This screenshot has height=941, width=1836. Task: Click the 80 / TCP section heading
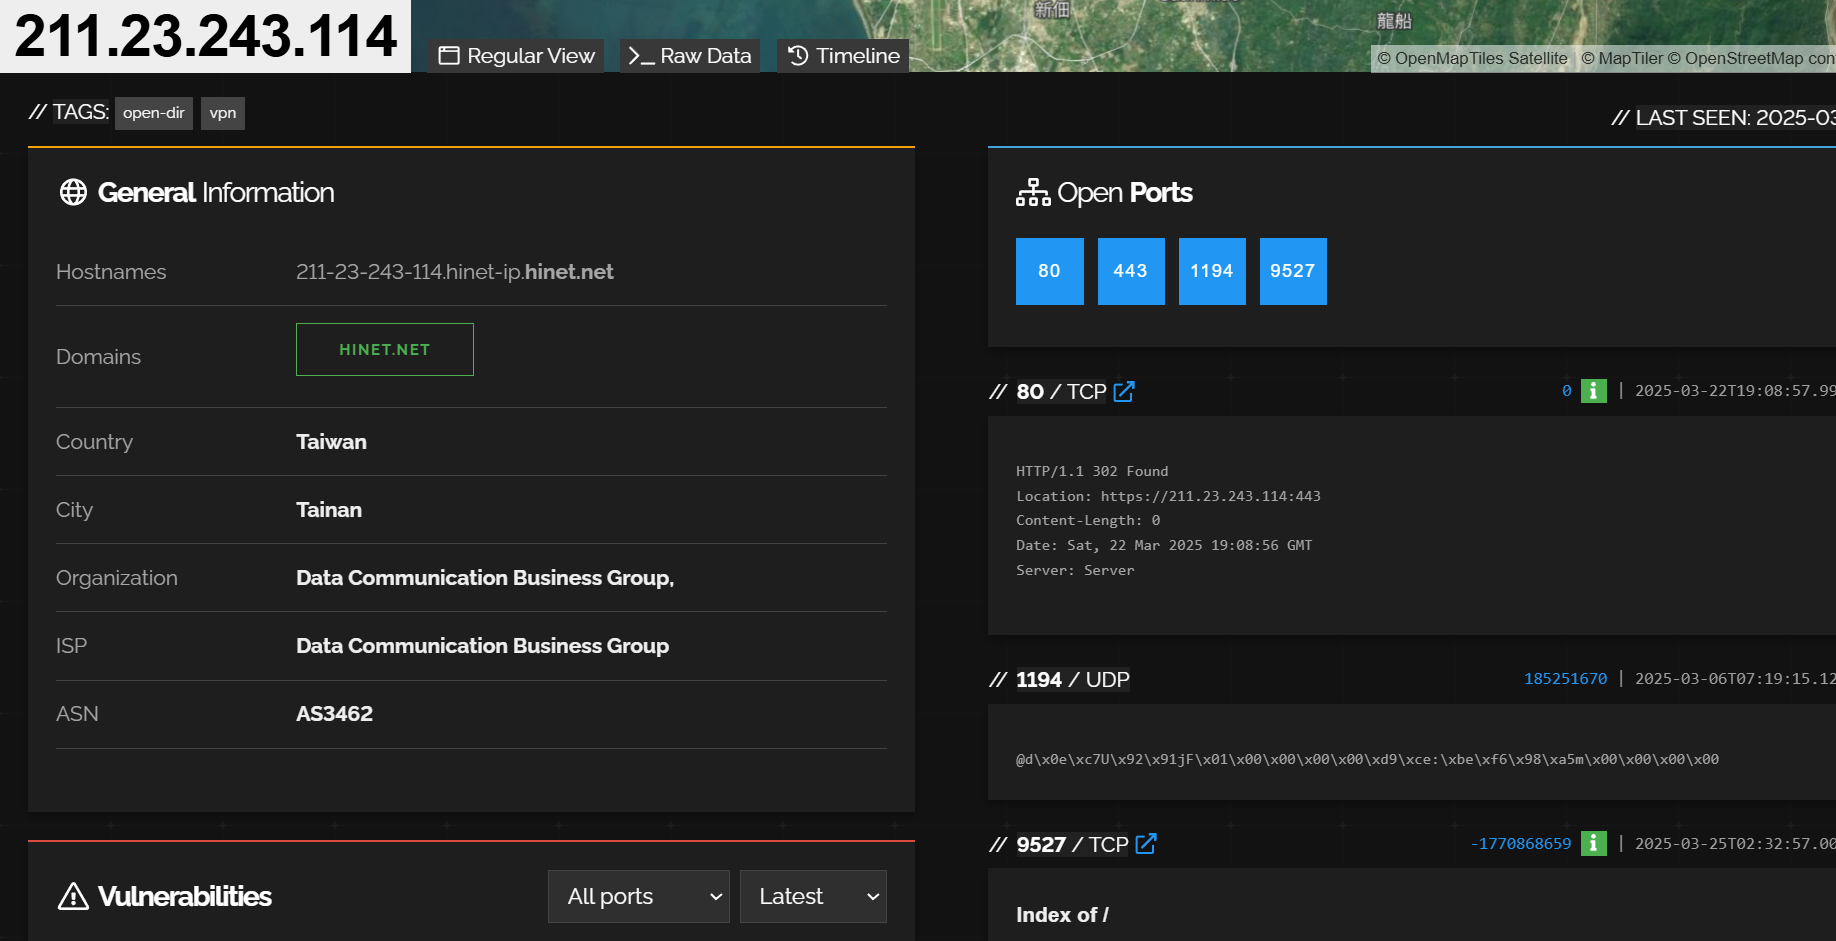1061,392
